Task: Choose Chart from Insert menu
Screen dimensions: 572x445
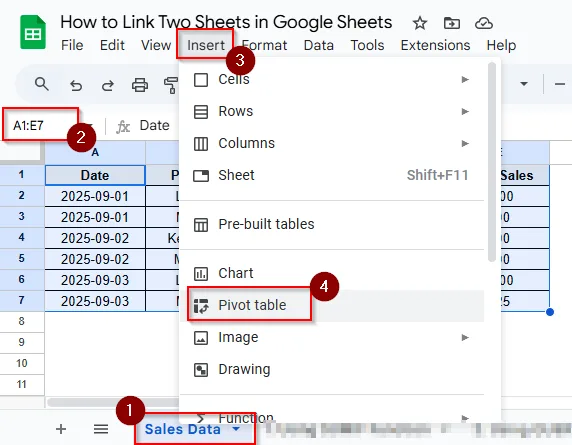Action: coord(332,274)
